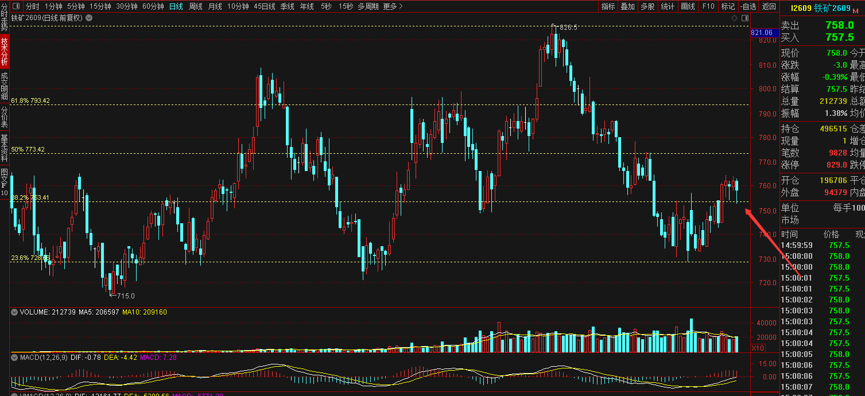Select the 30分钟 period tab

[x=126, y=7]
